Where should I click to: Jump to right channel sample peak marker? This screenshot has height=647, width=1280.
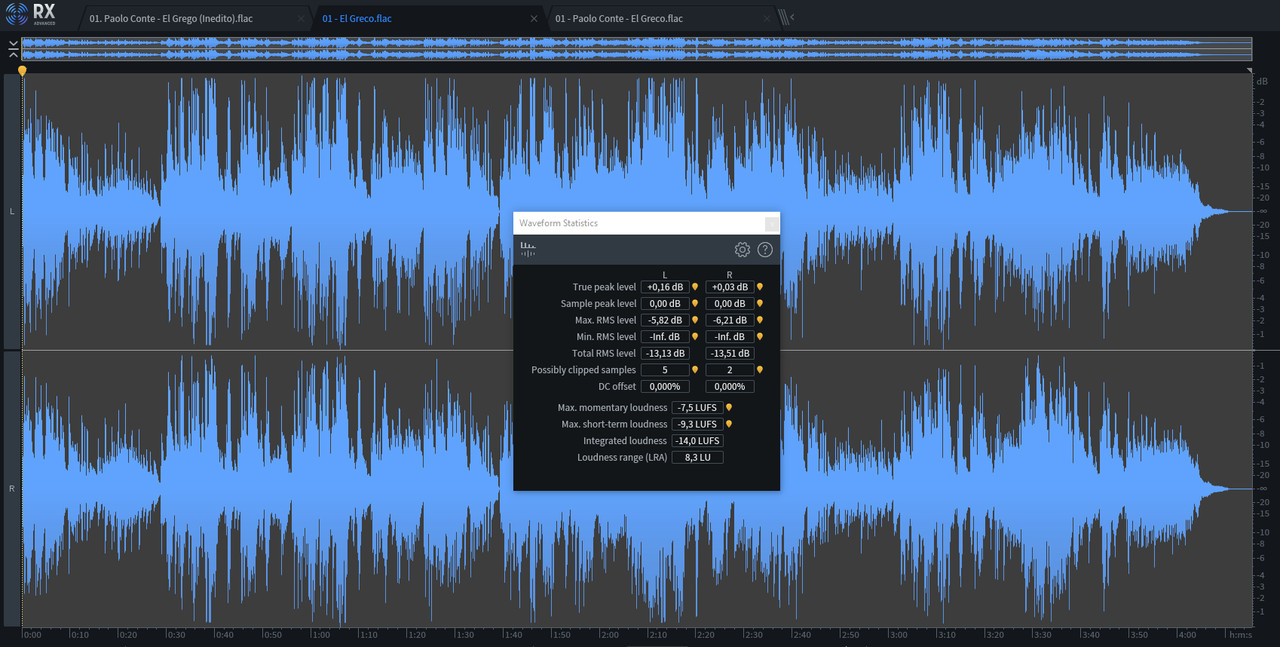coord(760,304)
